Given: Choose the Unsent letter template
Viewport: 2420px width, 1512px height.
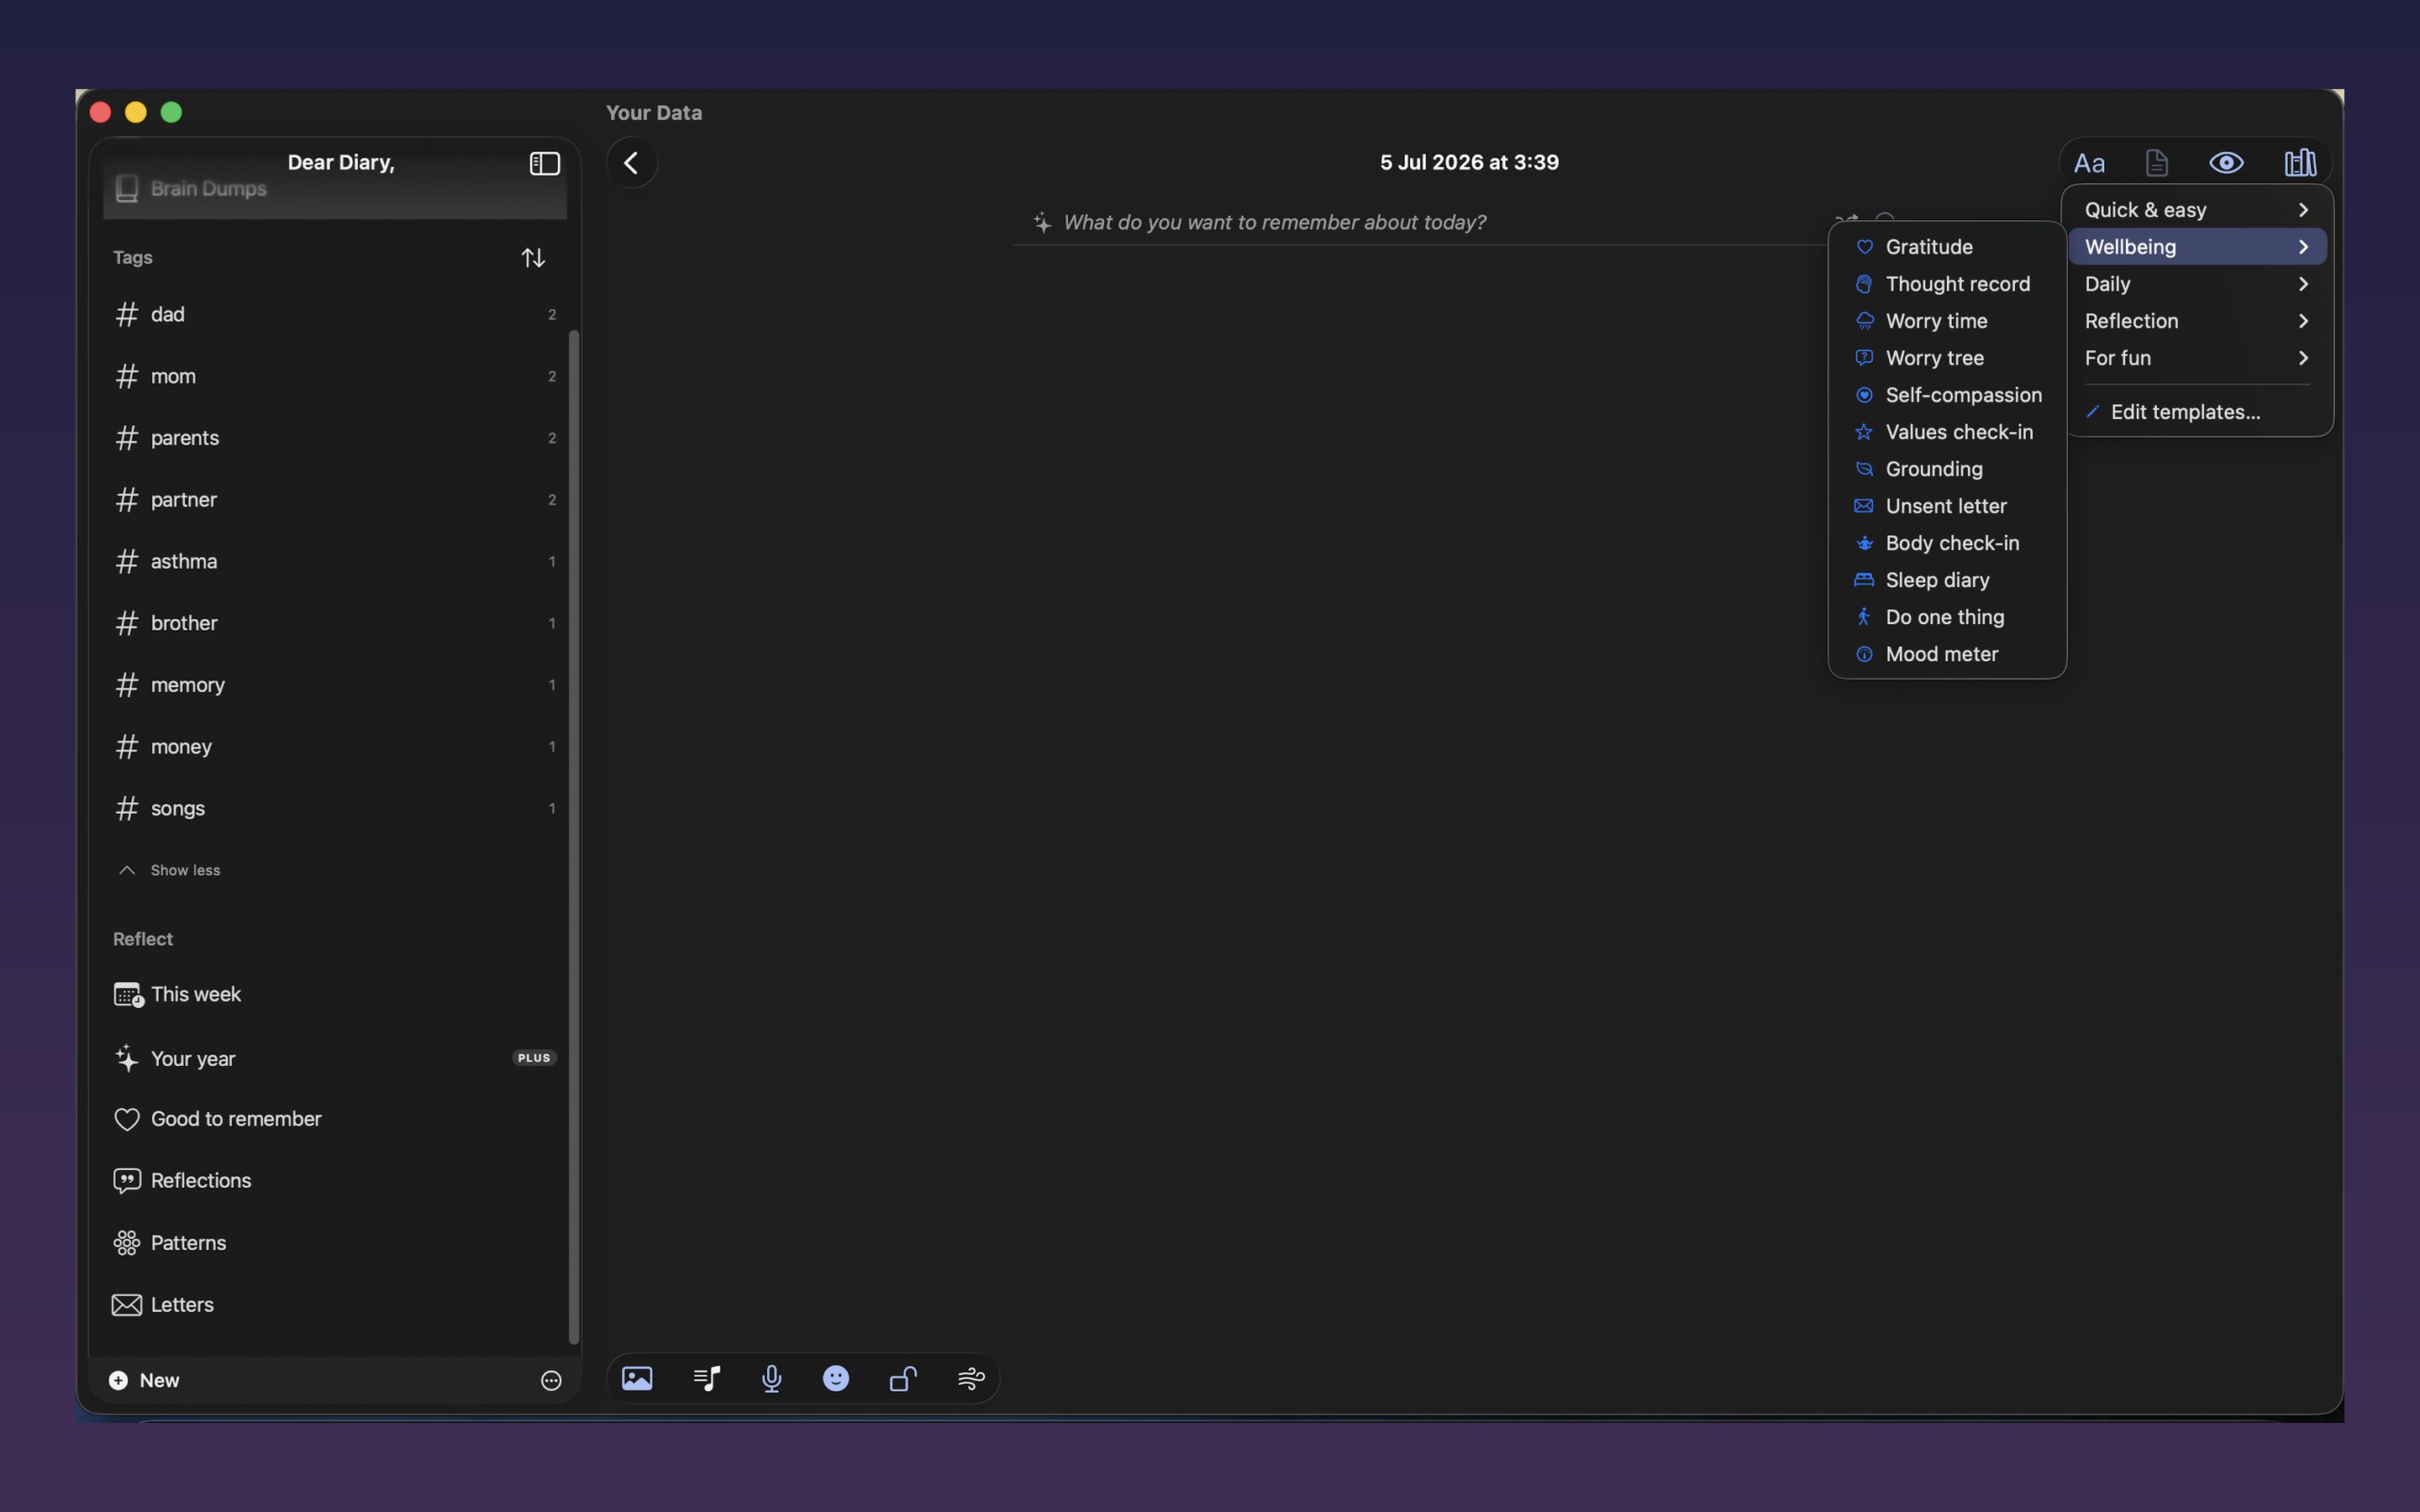Looking at the screenshot, I should click(x=1947, y=506).
